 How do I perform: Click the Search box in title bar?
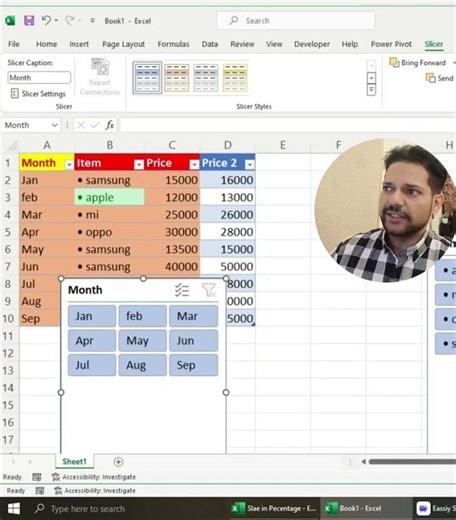pyautogui.click(x=296, y=21)
